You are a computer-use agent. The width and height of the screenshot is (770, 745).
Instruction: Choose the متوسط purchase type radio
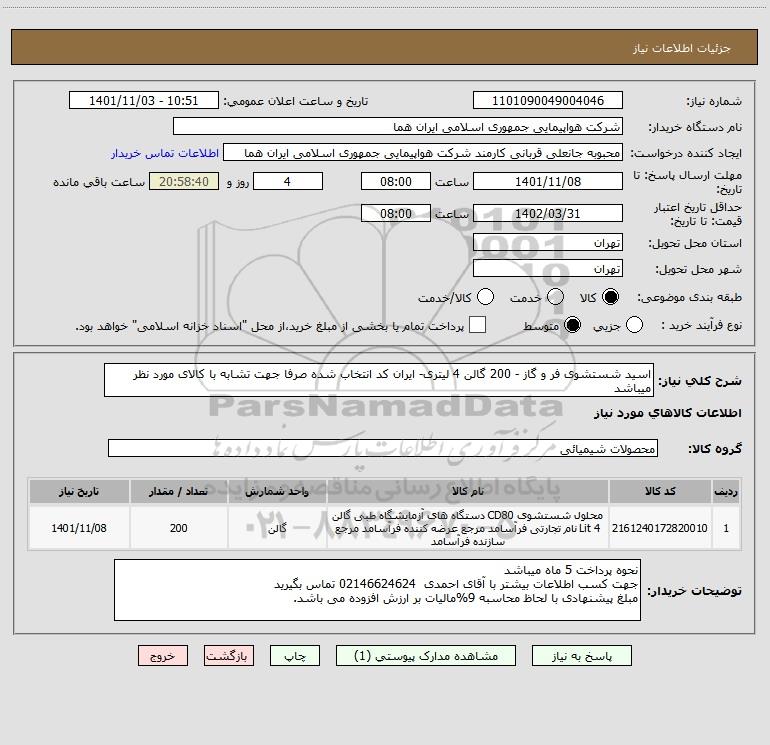tap(572, 325)
